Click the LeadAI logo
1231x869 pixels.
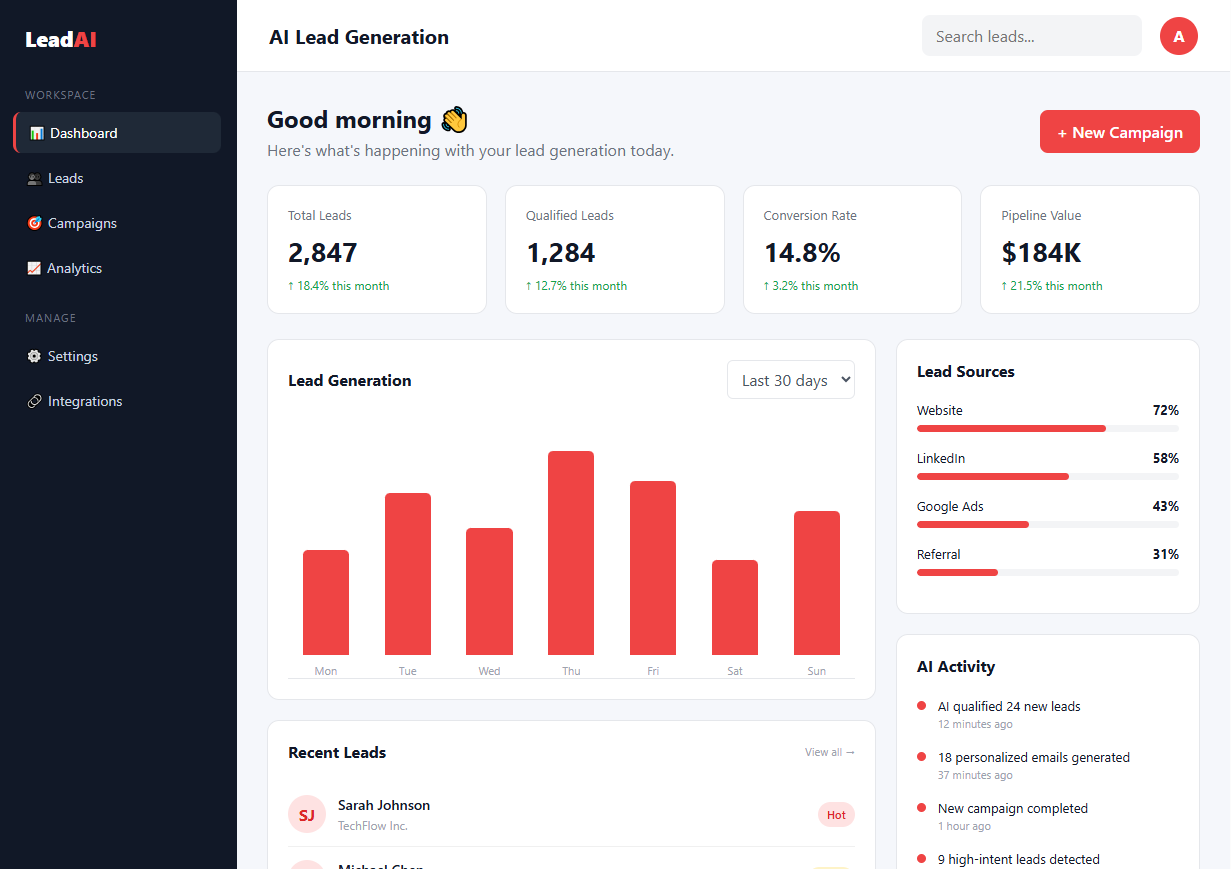(x=61, y=40)
